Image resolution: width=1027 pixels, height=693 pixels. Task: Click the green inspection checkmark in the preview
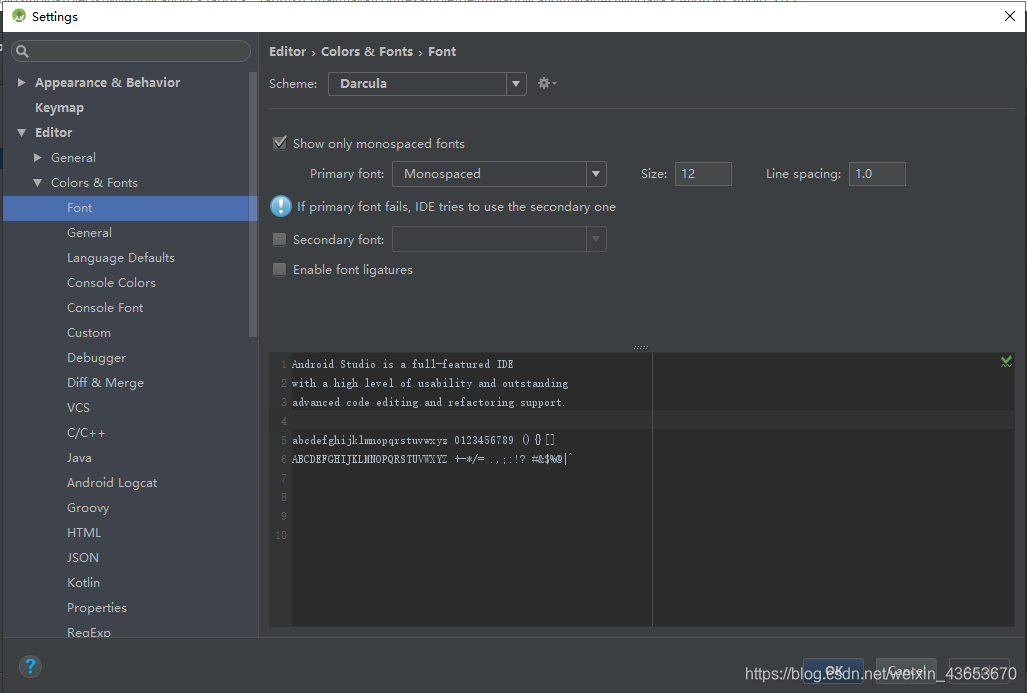tap(1006, 361)
